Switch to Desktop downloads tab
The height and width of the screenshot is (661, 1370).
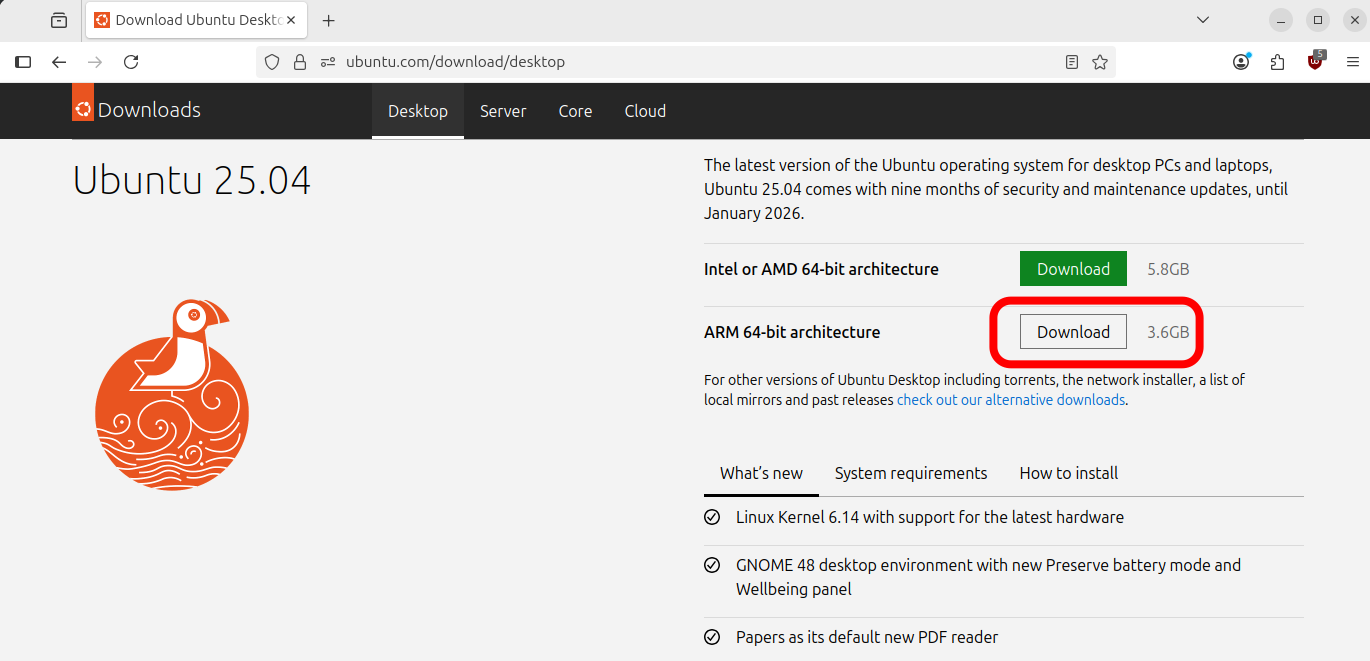pos(418,111)
